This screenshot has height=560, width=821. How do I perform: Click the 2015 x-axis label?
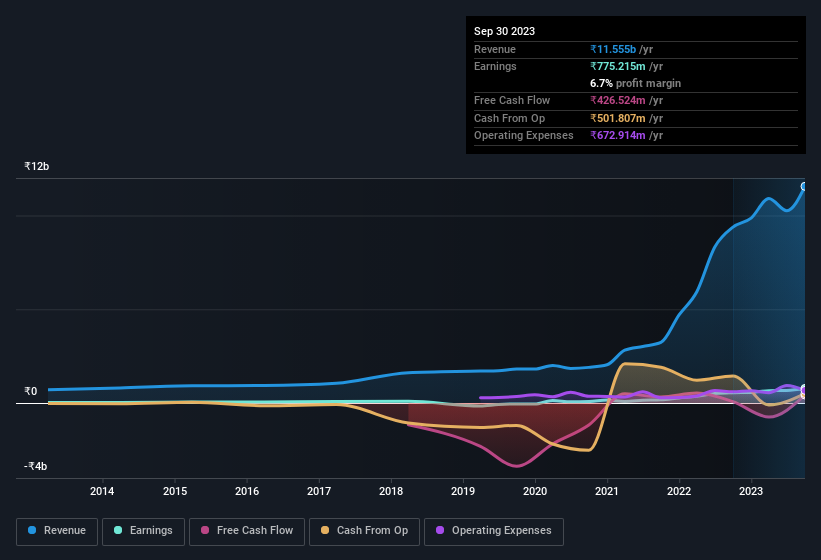(175, 491)
